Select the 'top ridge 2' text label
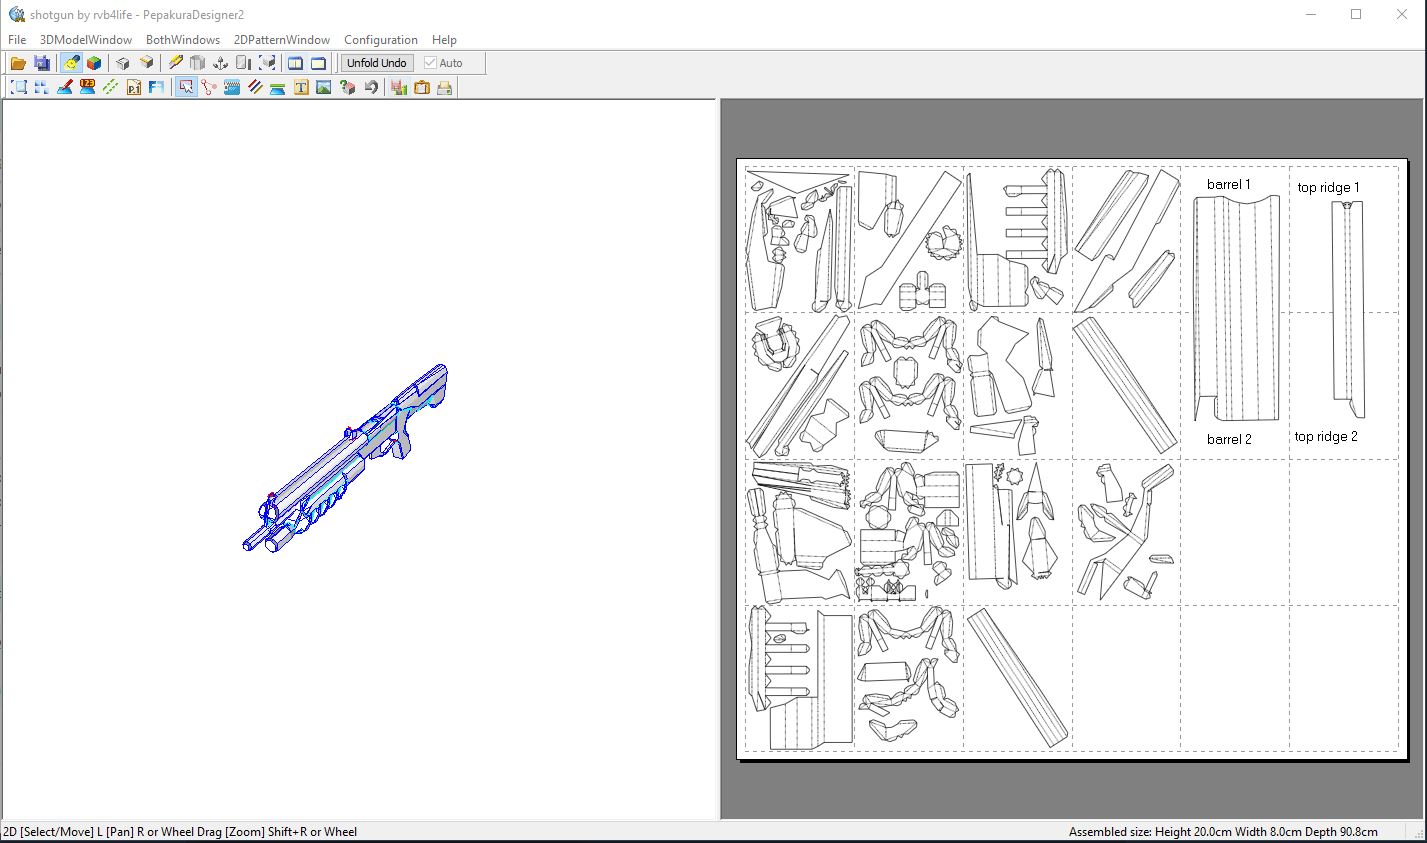Image resolution: width=1427 pixels, height=843 pixels. [1326, 436]
